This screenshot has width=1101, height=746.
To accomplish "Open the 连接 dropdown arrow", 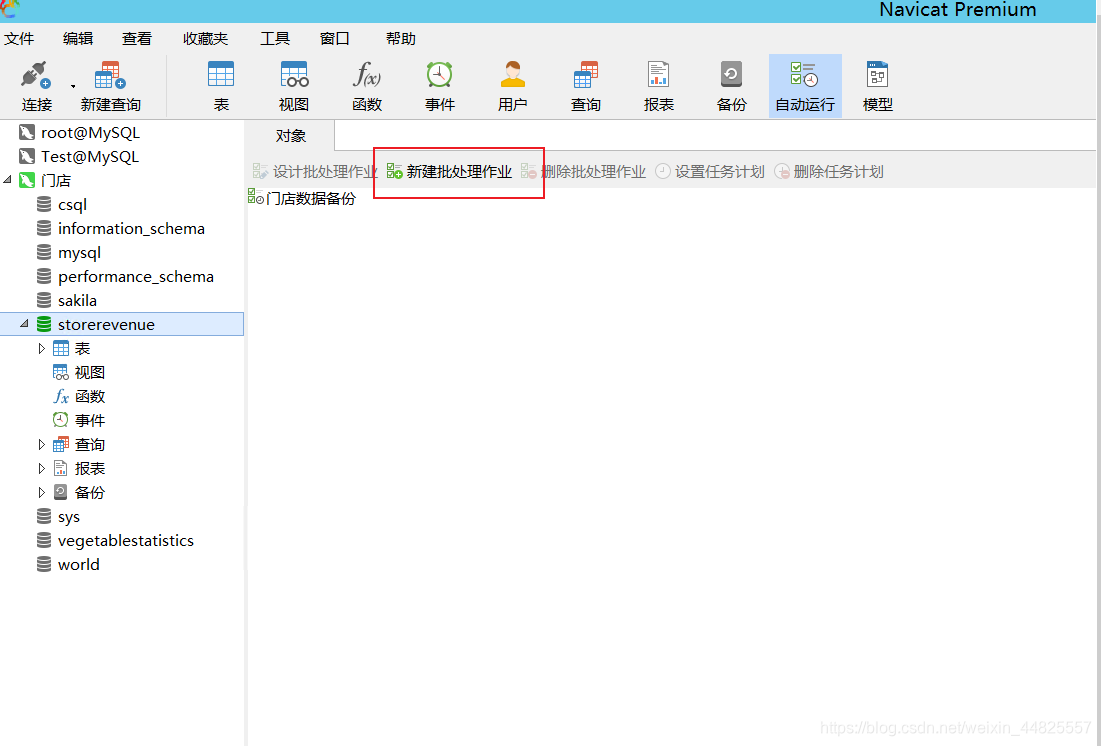I will pyautogui.click(x=73, y=86).
